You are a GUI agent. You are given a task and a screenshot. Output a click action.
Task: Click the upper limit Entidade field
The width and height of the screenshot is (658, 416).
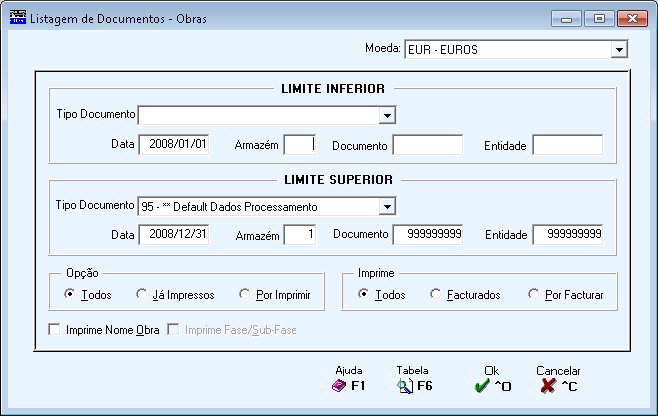tap(567, 235)
